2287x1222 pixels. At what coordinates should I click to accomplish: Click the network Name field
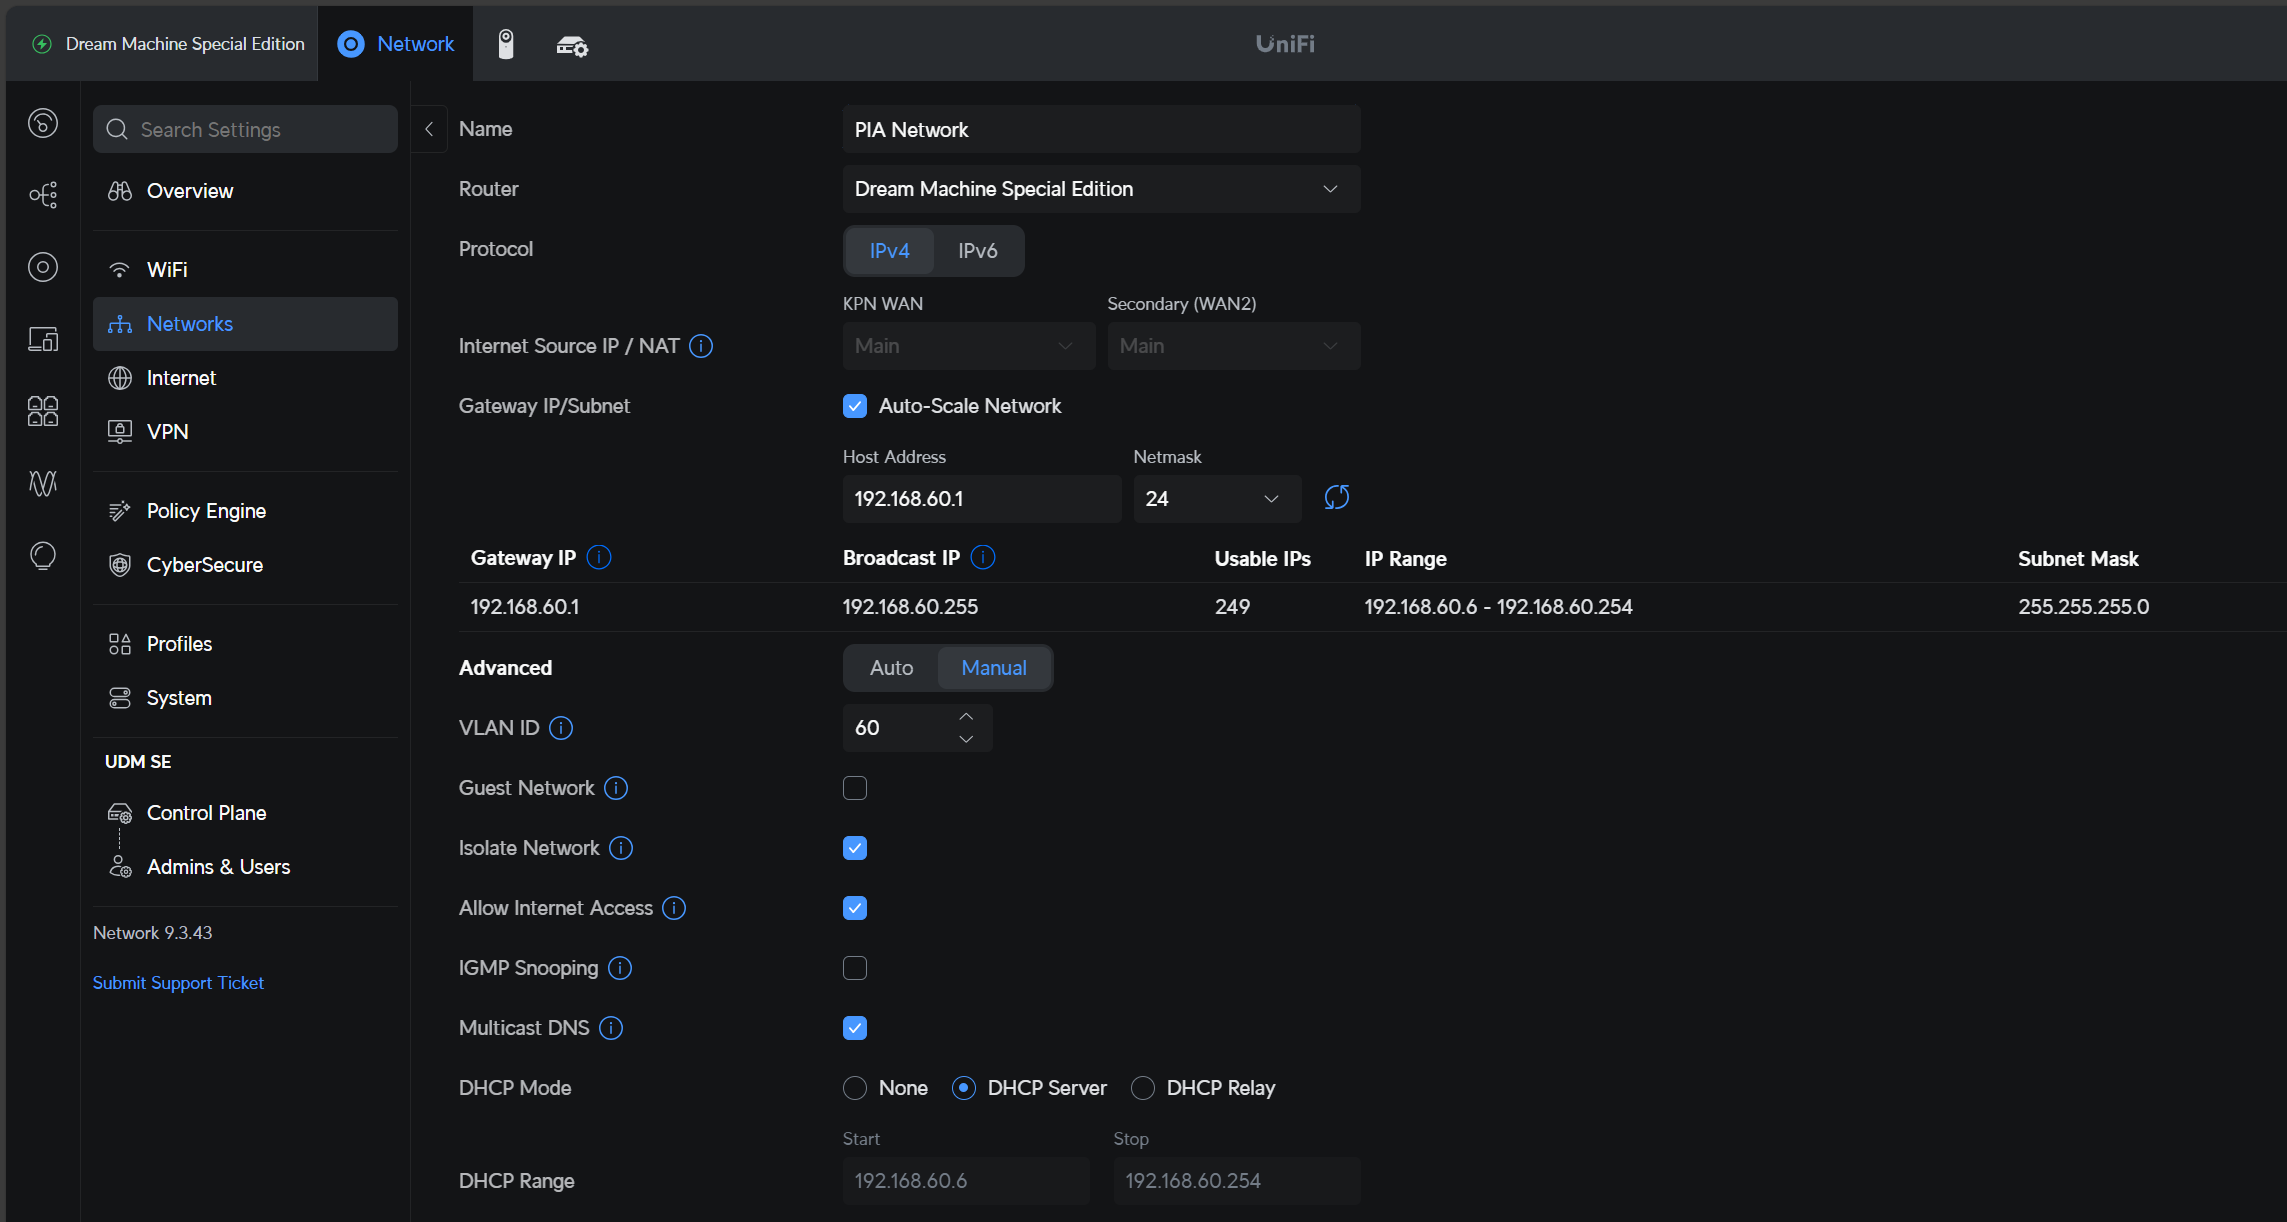(x=1101, y=129)
